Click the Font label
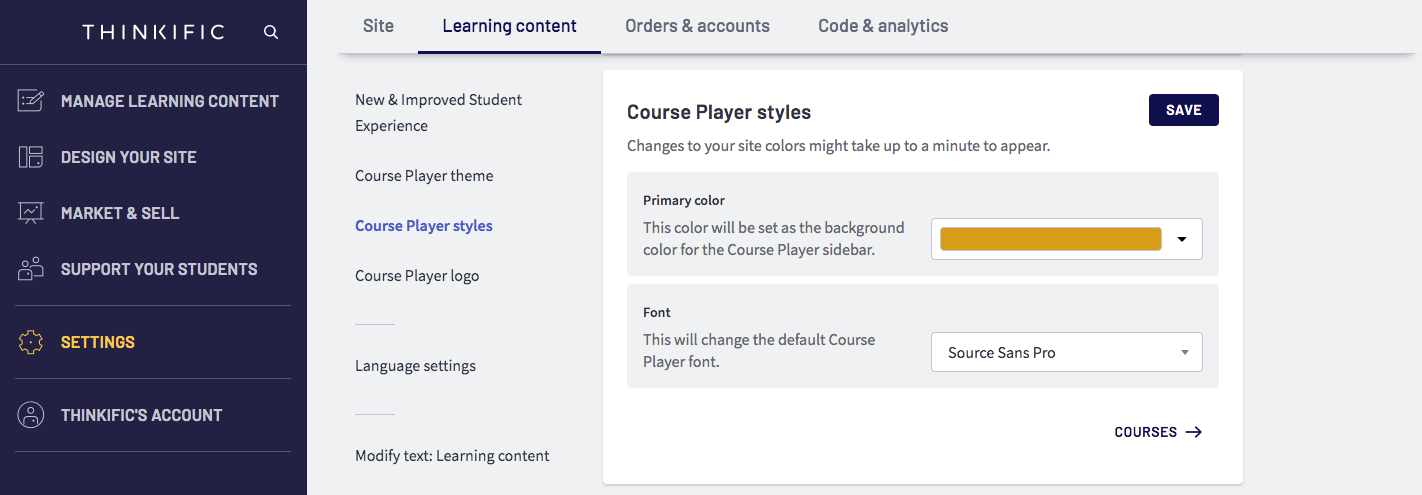Viewport: 1422px width, 495px height. (x=657, y=312)
